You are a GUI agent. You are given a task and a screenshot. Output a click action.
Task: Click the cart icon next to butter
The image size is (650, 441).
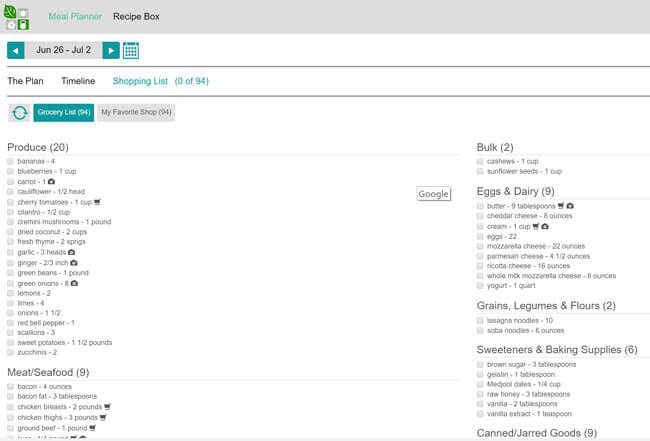(567, 205)
